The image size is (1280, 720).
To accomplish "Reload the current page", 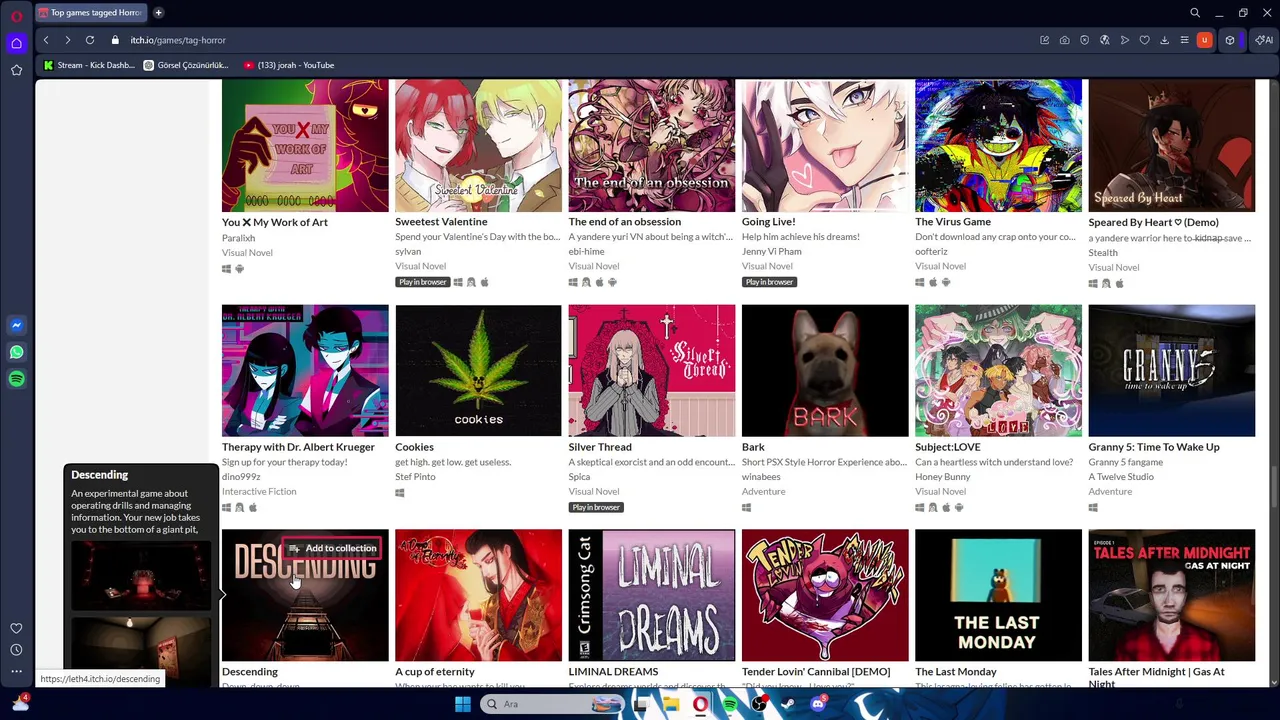I will click(90, 40).
